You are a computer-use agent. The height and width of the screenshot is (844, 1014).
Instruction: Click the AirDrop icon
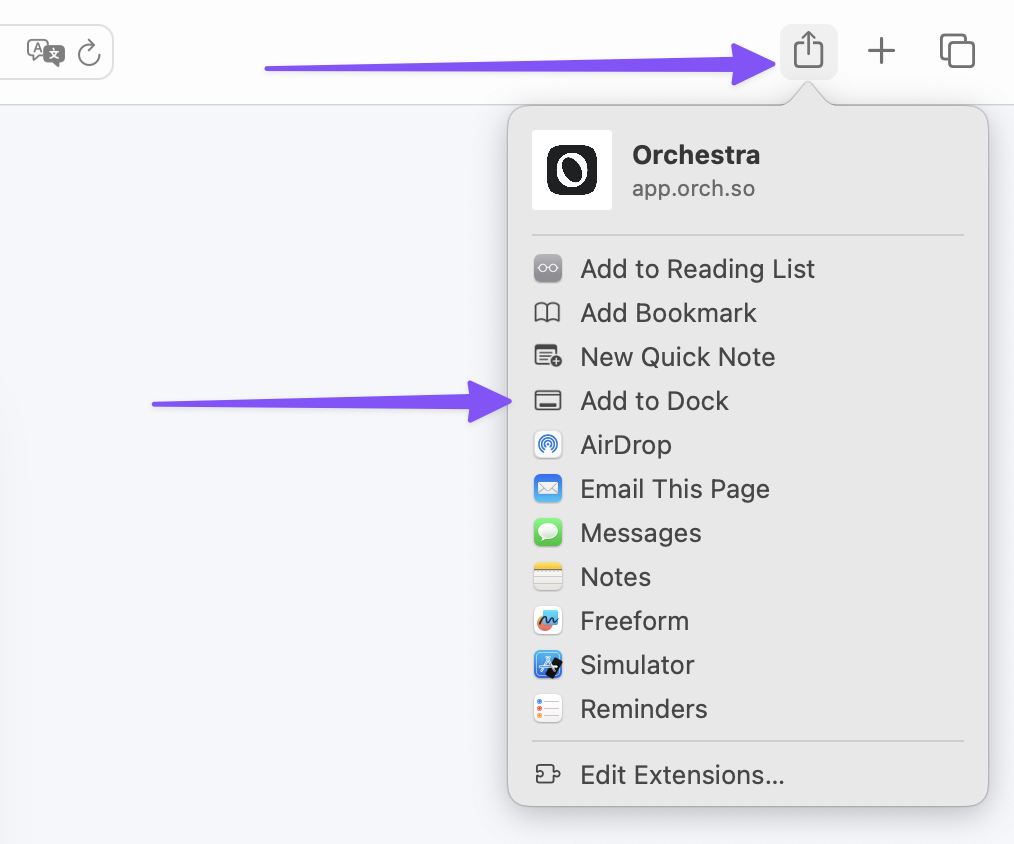pos(548,445)
